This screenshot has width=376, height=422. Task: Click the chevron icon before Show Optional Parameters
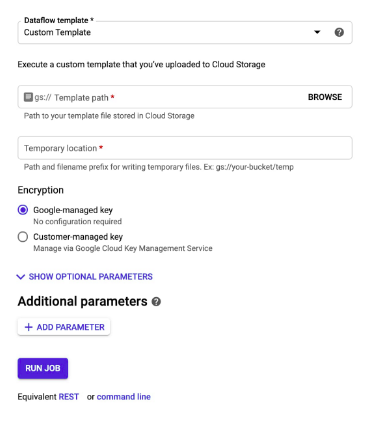click(21, 277)
